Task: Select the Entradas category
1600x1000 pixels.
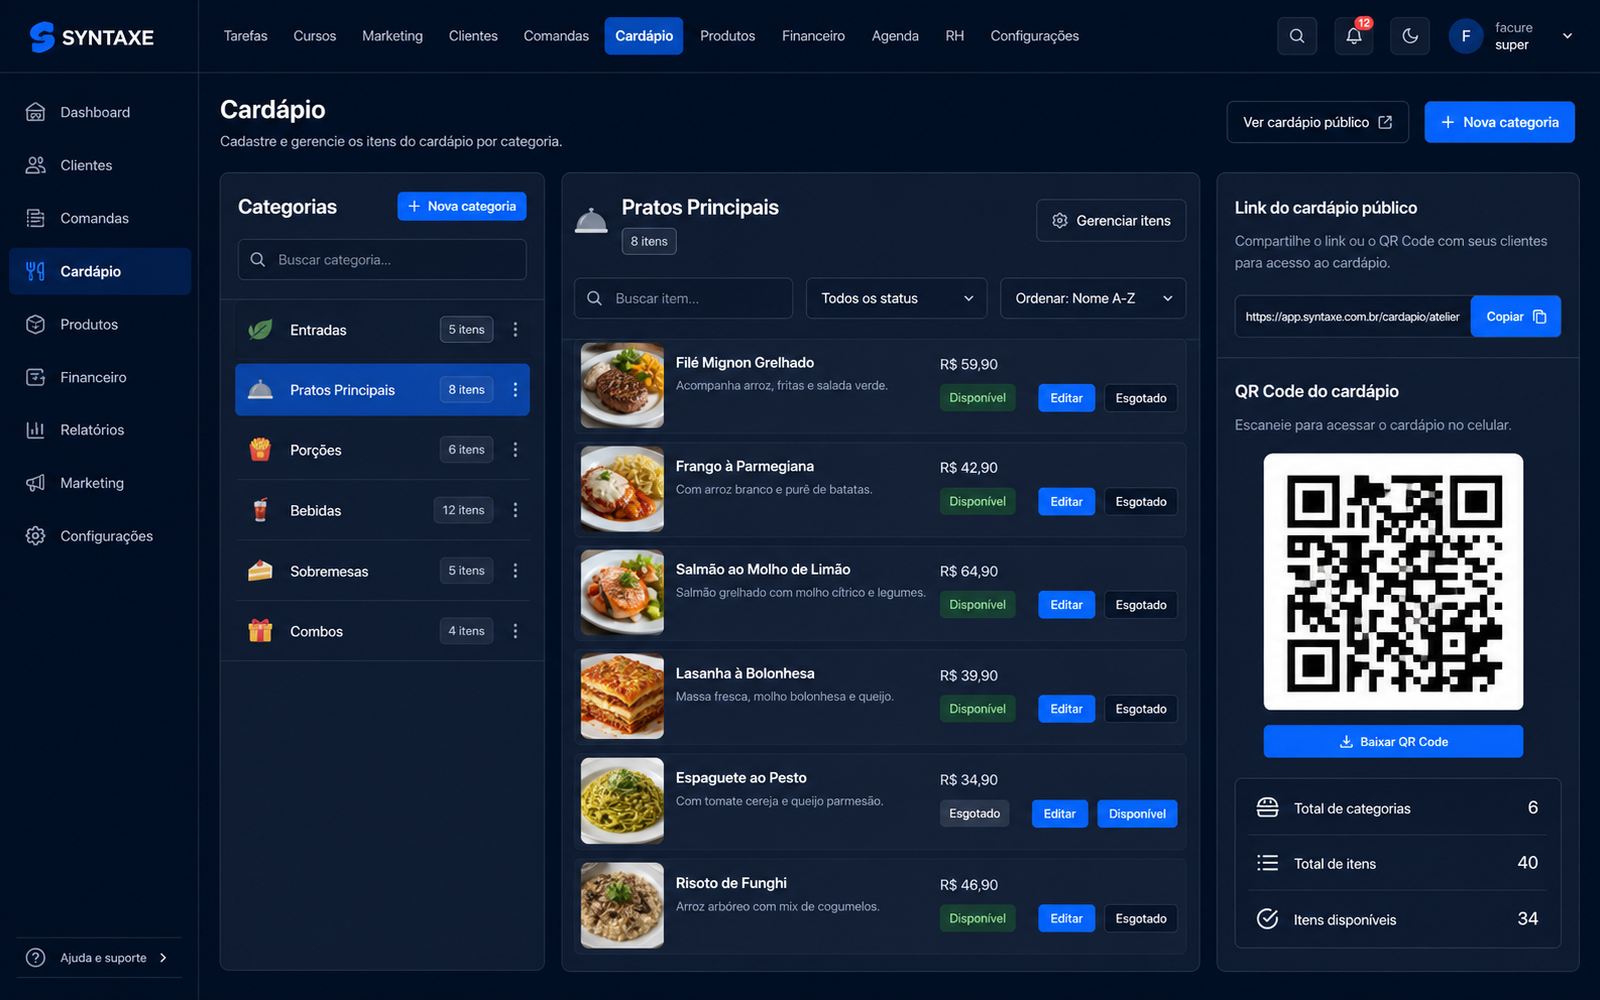Action: (382, 329)
